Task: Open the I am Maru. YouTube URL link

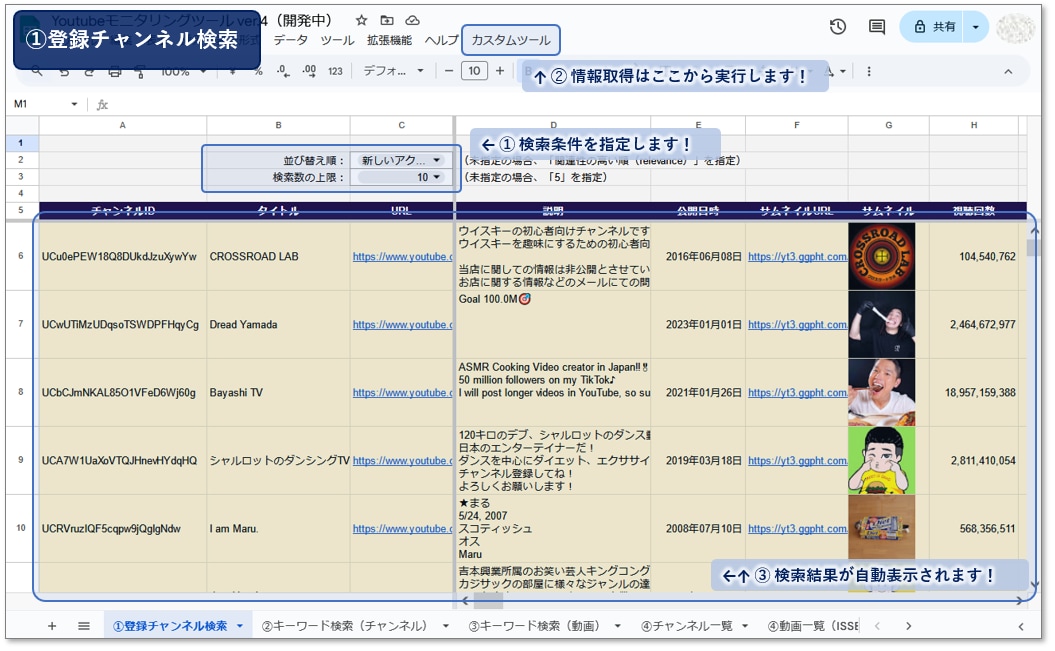Action: [x=402, y=529]
